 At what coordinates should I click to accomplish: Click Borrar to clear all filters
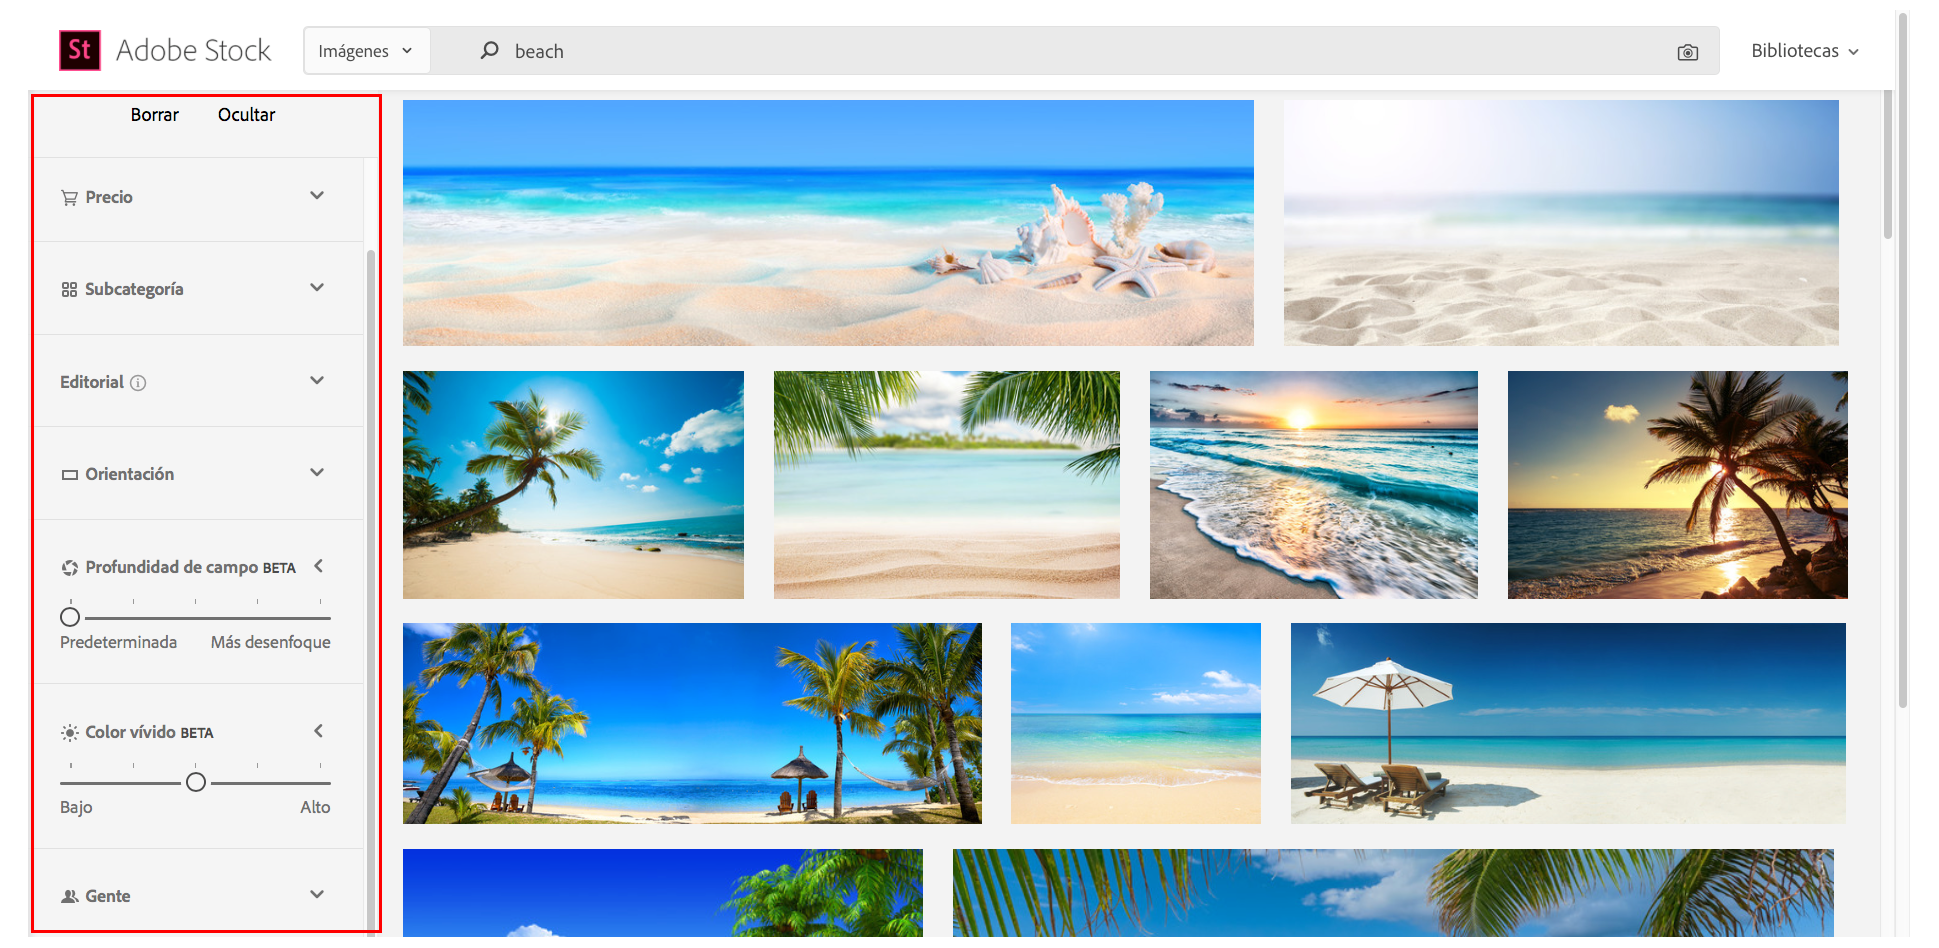coord(154,115)
